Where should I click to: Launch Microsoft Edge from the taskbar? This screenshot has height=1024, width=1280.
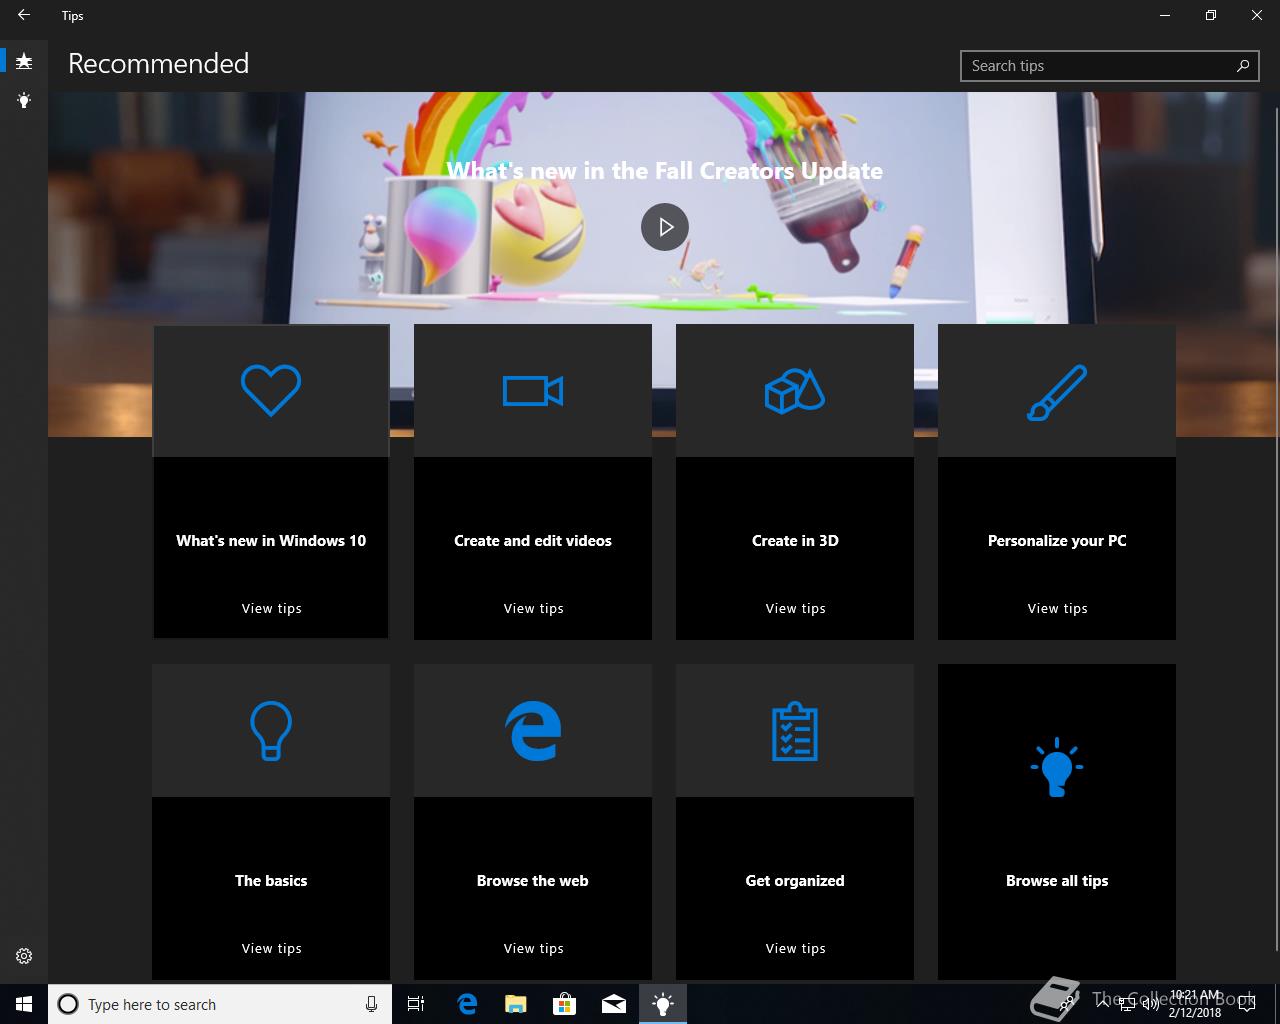[467, 1004]
